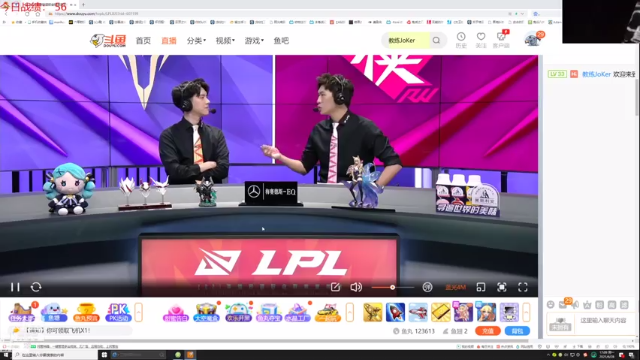640x360 pixels.
Task: Click the Windows taskbar search box
Action: 56,355
